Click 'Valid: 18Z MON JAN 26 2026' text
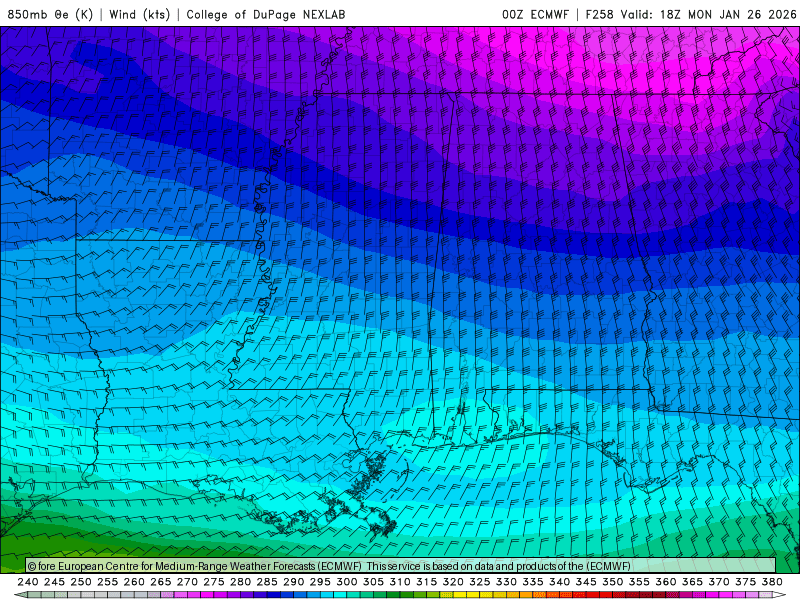 tap(709, 14)
